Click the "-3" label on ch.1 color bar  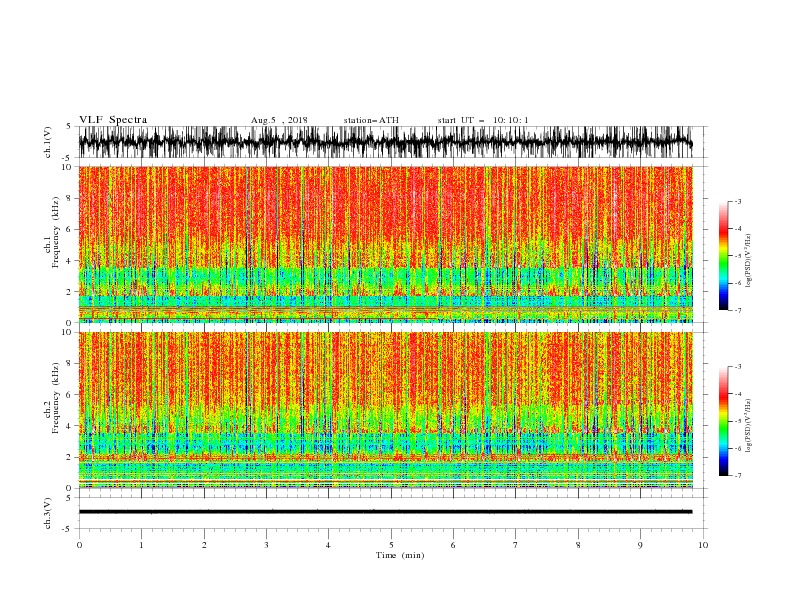737,201
